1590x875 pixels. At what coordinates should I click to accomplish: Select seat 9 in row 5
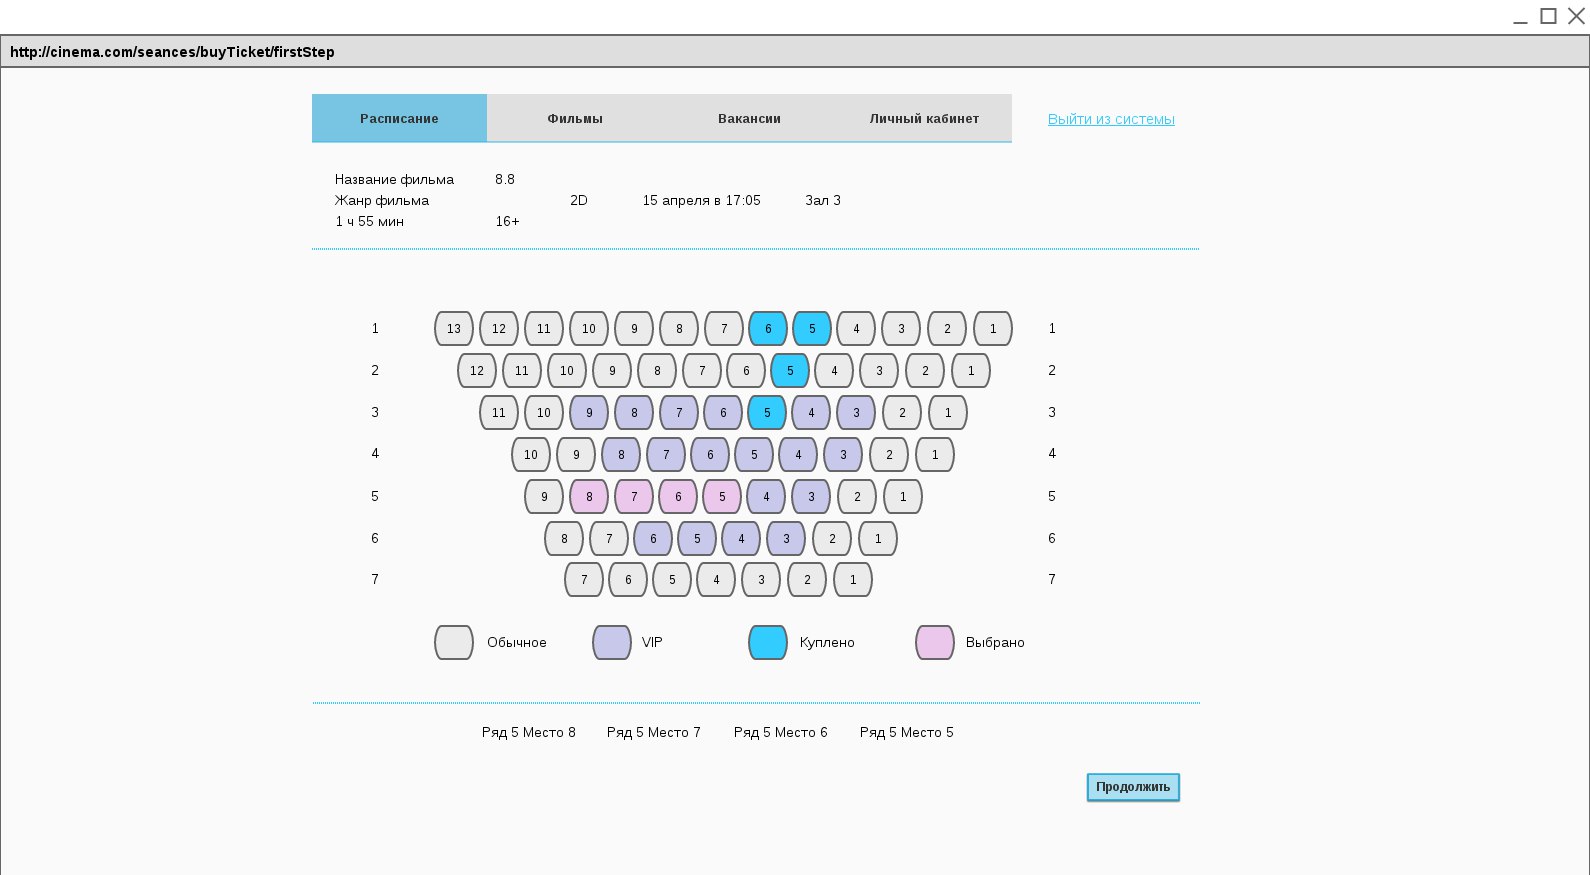point(544,496)
